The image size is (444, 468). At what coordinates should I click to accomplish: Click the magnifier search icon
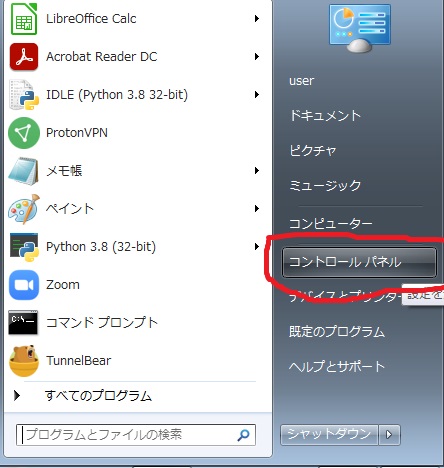(244, 435)
